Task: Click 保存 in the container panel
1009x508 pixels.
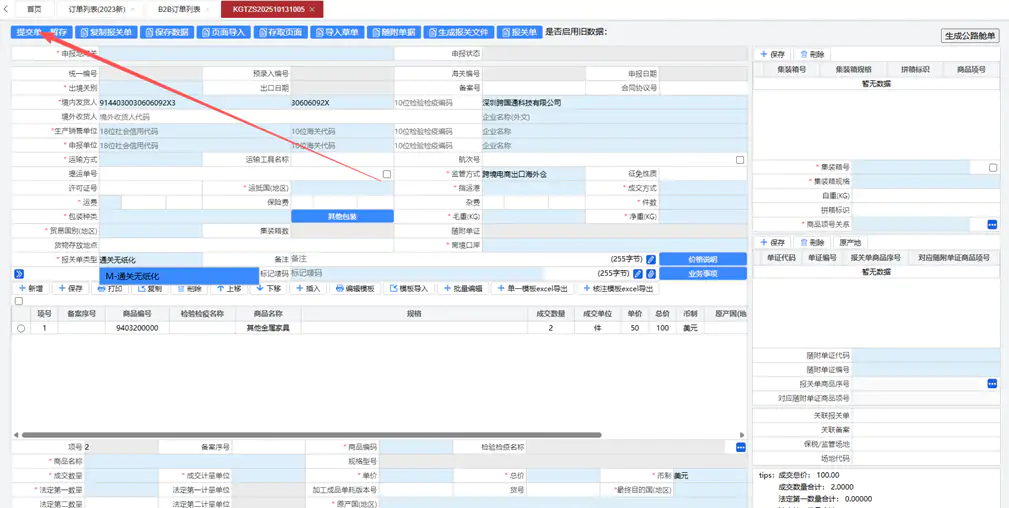Action: click(x=773, y=55)
